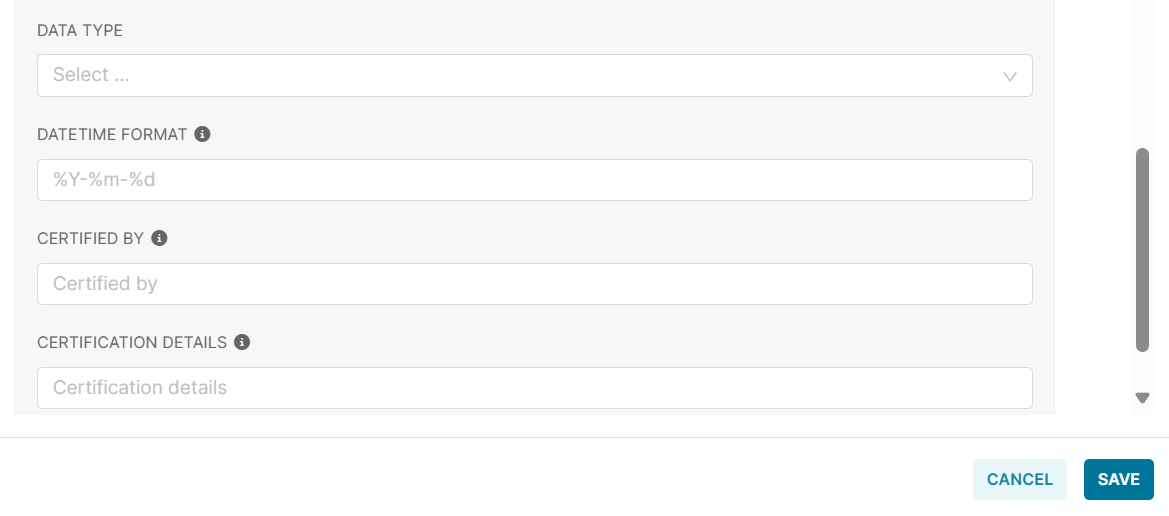The height and width of the screenshot is (516, 1169).
Task: Click the '%Y-%m-%d' placeholder text
Action: [x=104, y=181]
